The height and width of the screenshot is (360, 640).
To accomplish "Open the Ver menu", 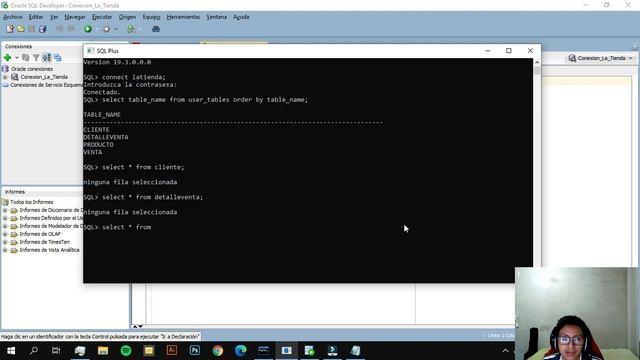I will [54, 17].
